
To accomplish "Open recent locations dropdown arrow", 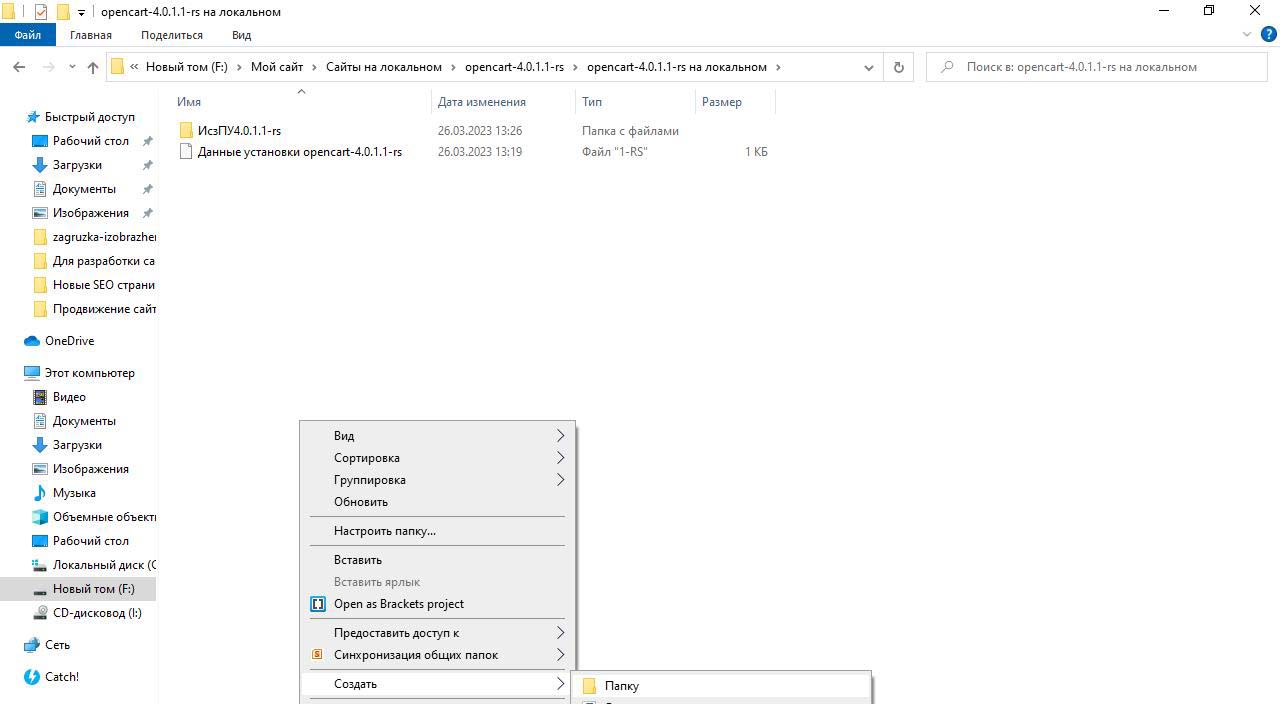I will tap(72, 67).
